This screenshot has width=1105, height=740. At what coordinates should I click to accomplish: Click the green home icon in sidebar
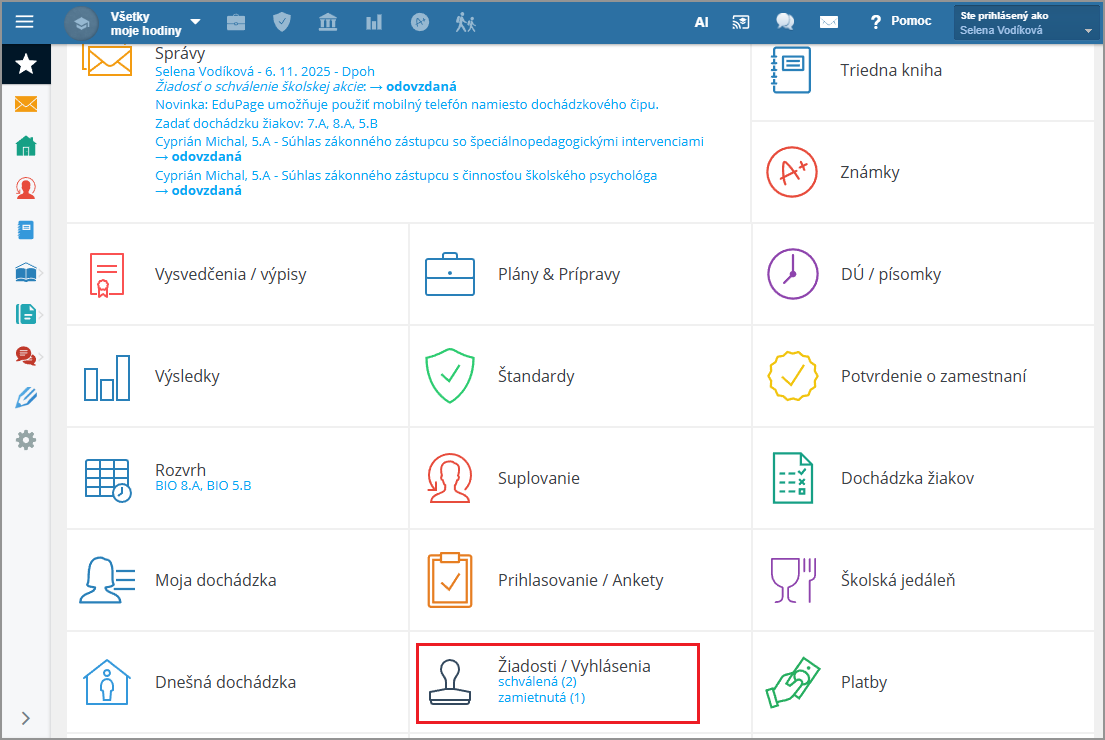pos(26,146)
